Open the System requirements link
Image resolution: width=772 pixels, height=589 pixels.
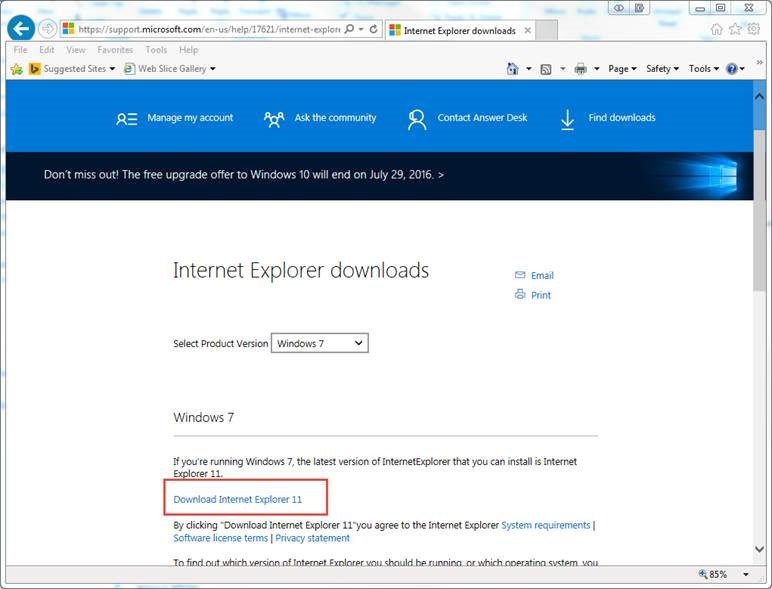546,525
